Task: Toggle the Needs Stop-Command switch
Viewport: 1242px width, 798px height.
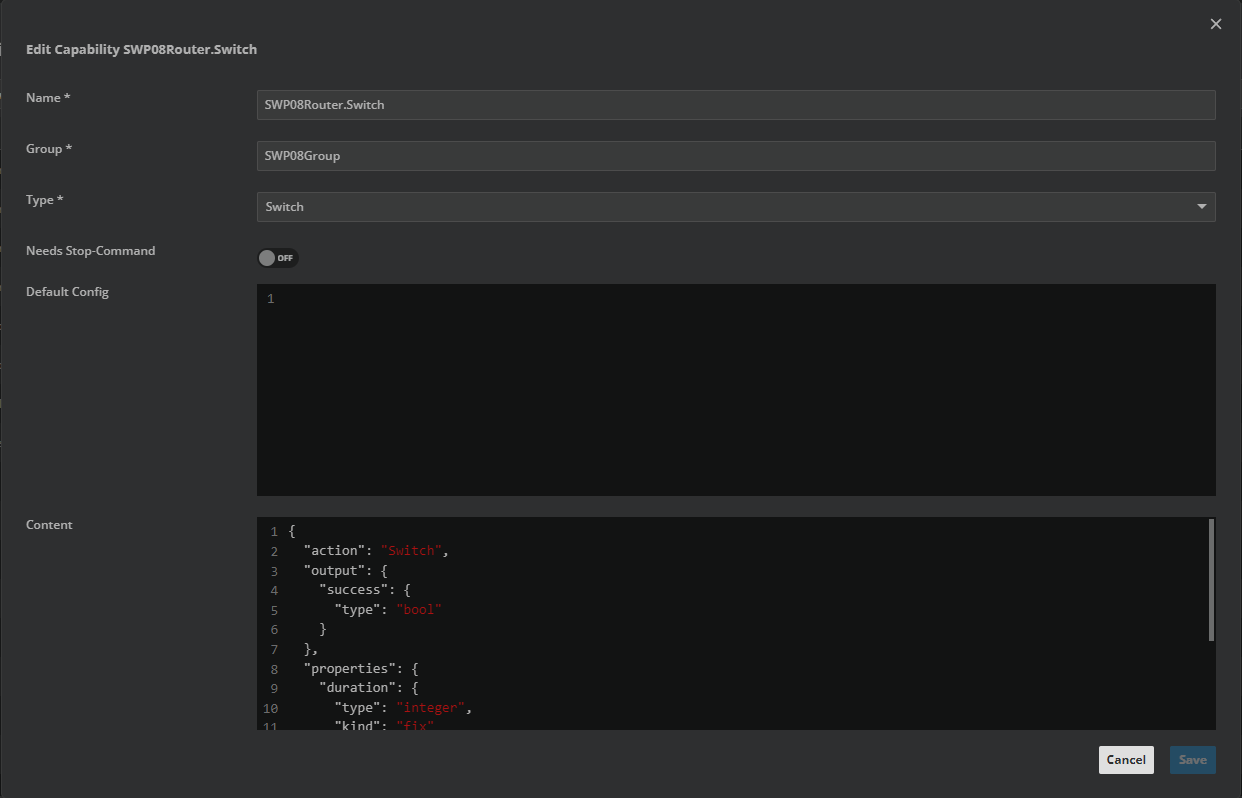Action: click(x=277, y=258)
